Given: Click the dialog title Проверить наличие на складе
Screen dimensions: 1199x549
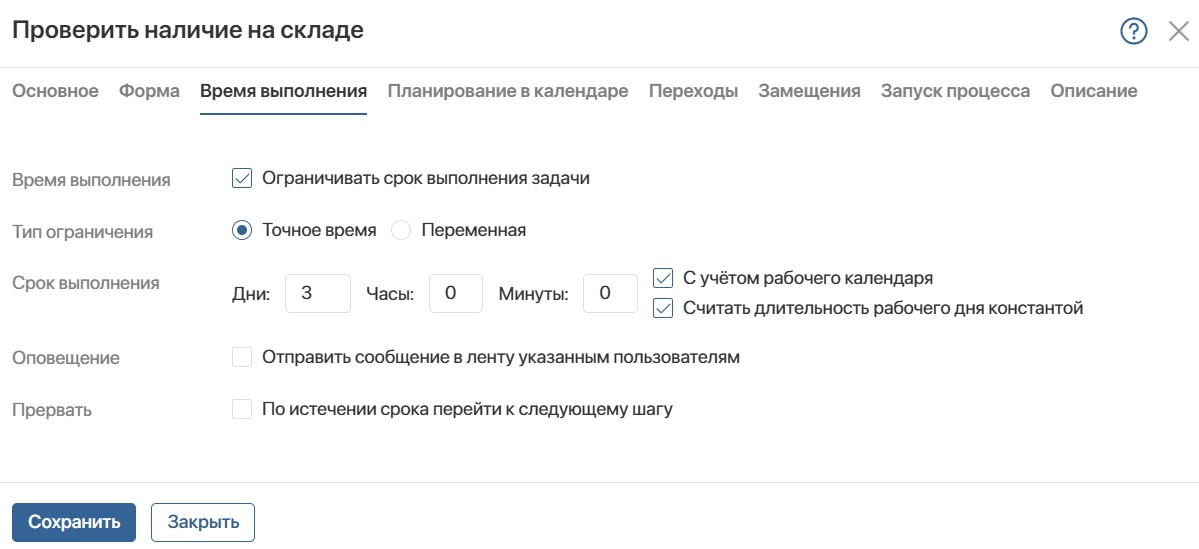Looking at the screenshot, I should point(188,31).
